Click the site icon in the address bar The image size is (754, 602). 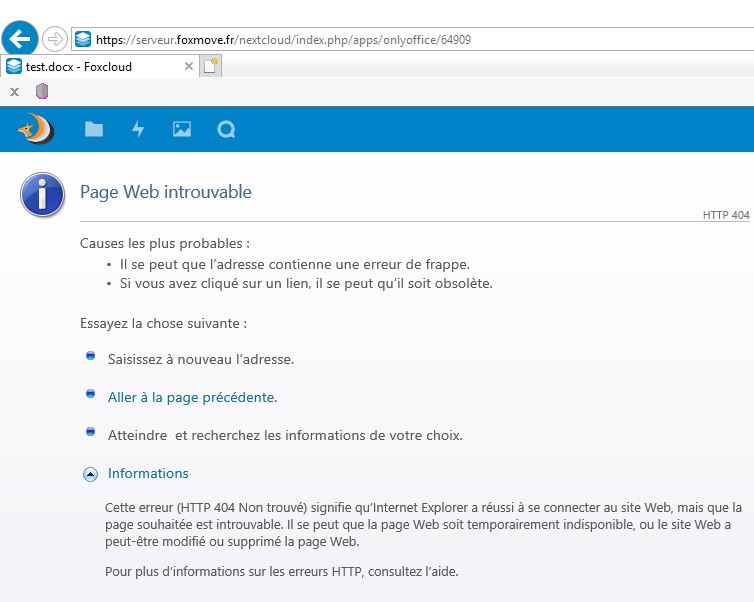pyautogui.click(x=83, y=40)
